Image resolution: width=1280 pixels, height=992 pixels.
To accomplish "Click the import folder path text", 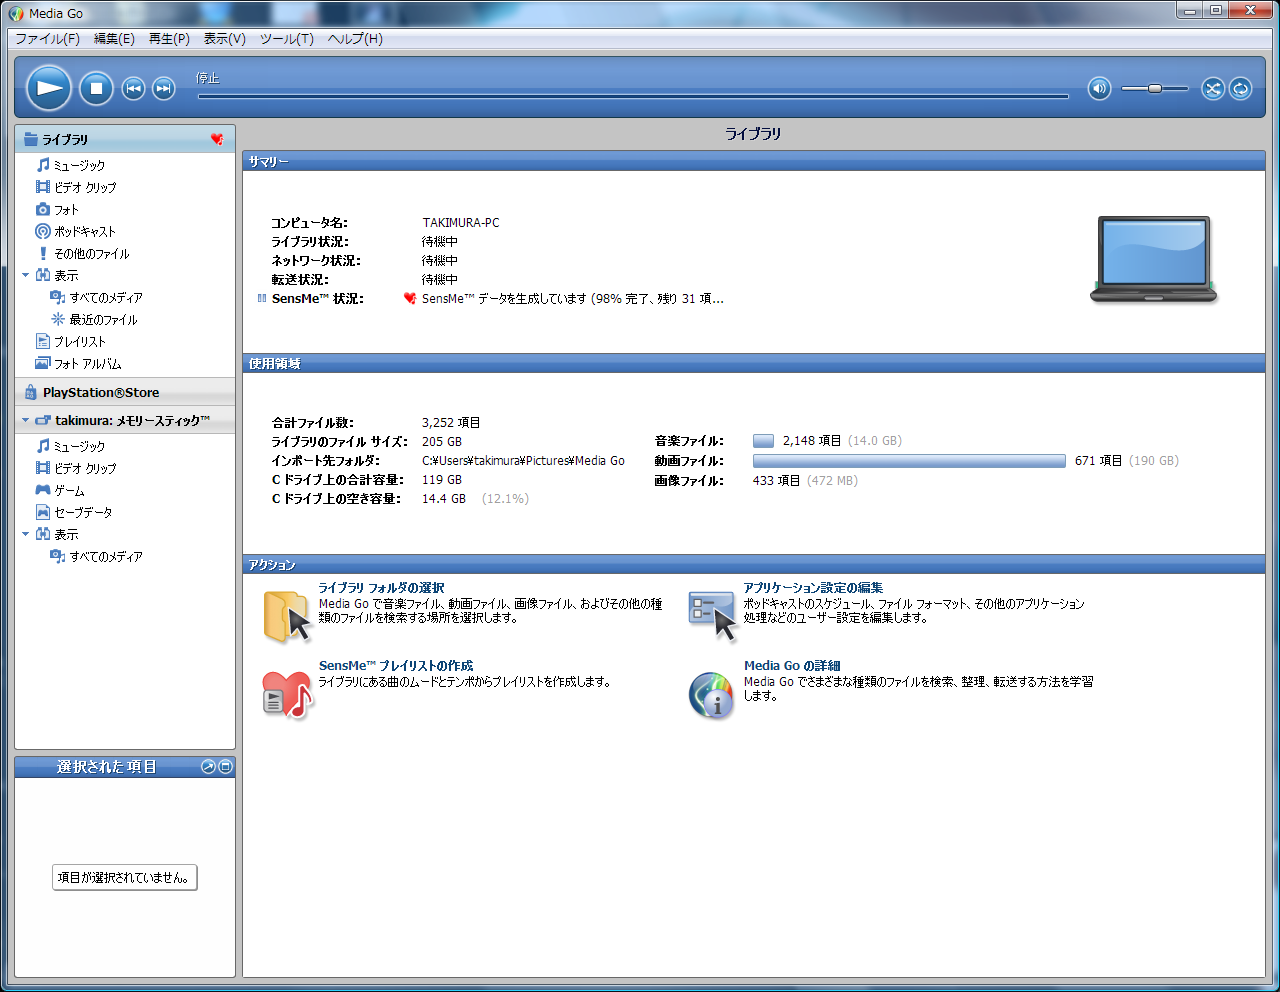I will [x=523, y=461].
